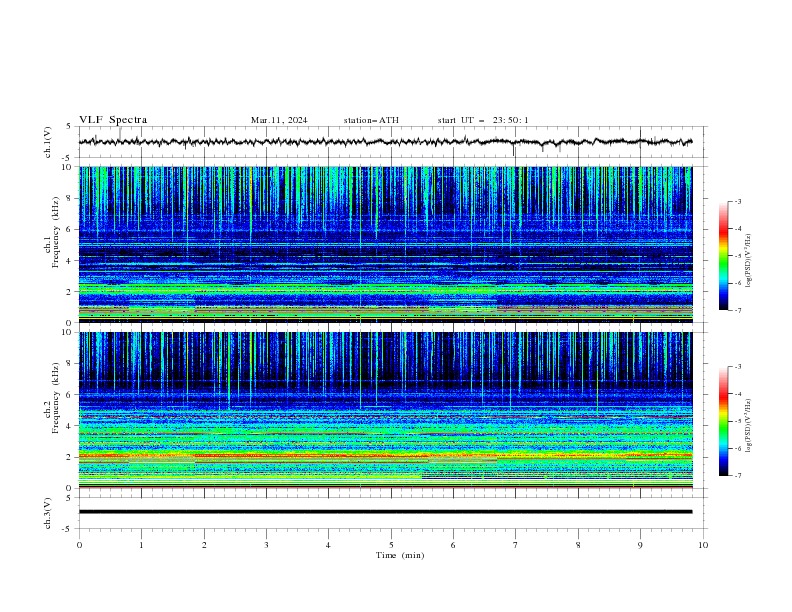
Task: Click inside the ch.2 spectrogram panel
Action: [x=385, y=410]
